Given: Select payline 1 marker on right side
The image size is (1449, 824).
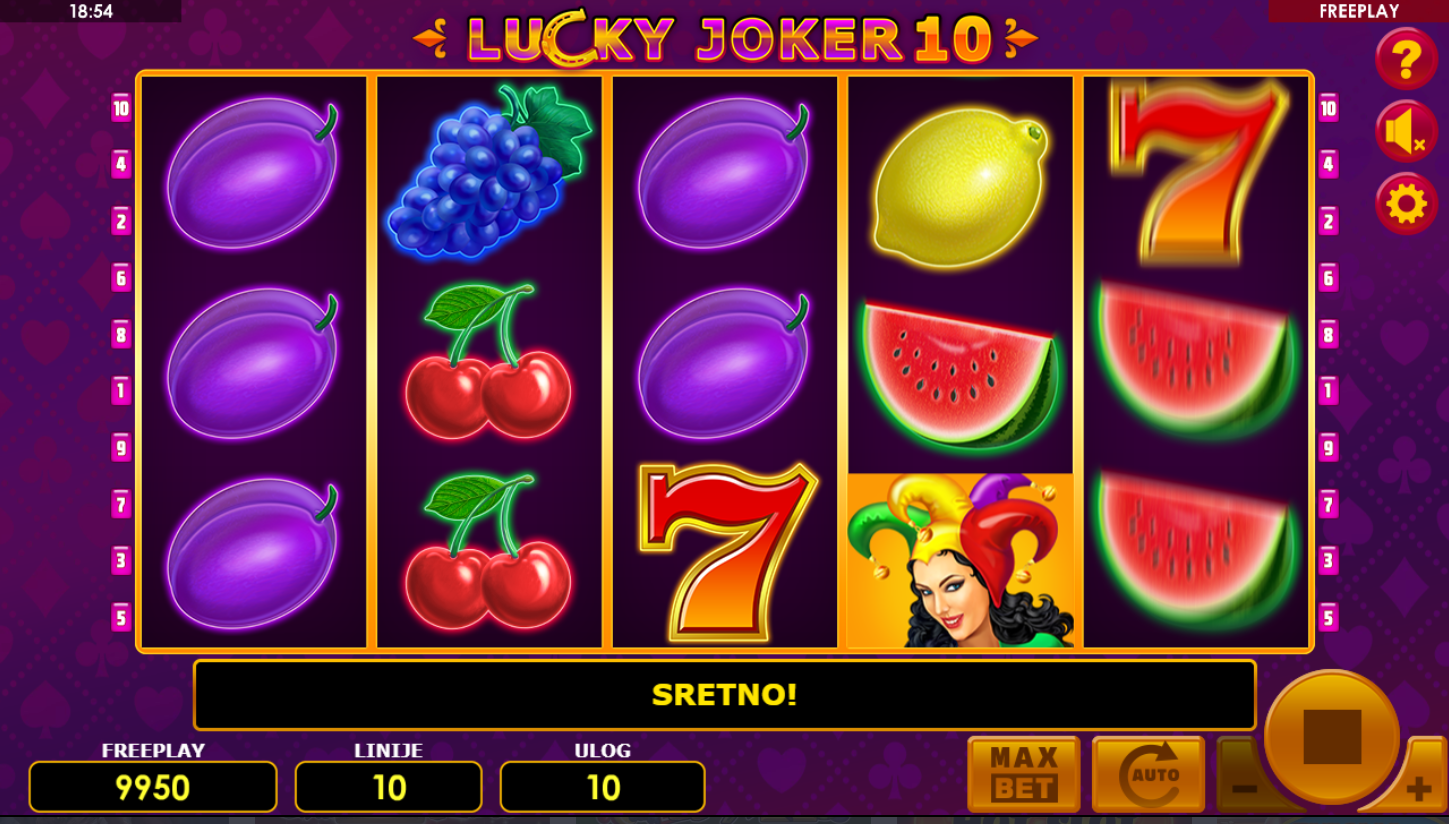Looking at the screenshot, I should [x=1328, y=391].
